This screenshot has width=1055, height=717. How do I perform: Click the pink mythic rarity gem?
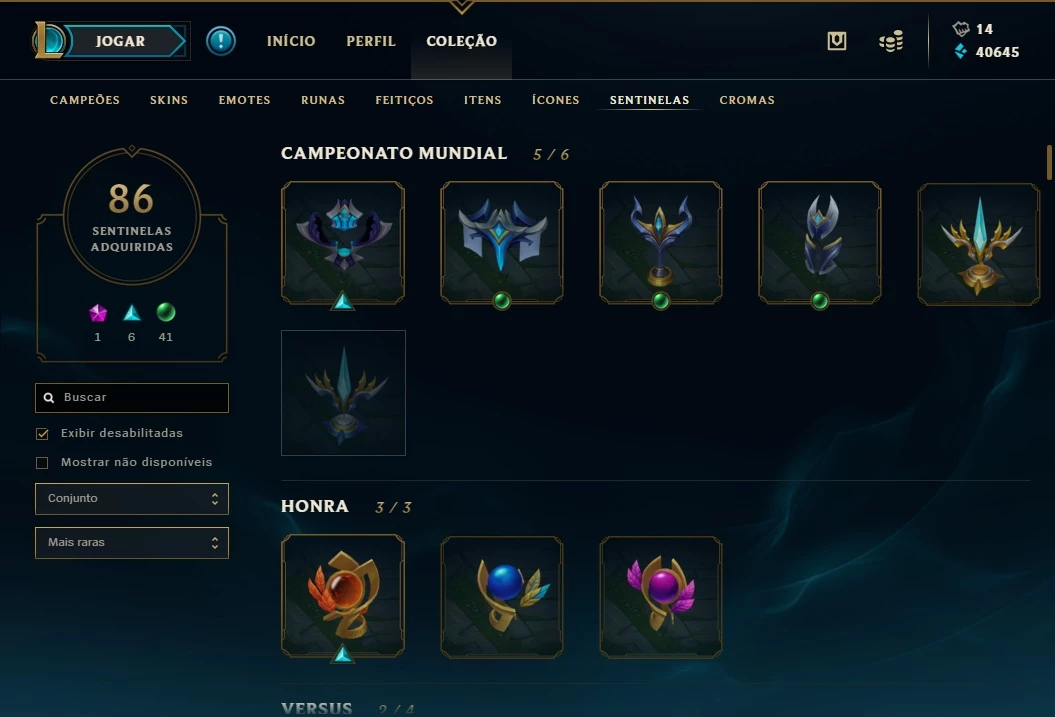[98, 313]
